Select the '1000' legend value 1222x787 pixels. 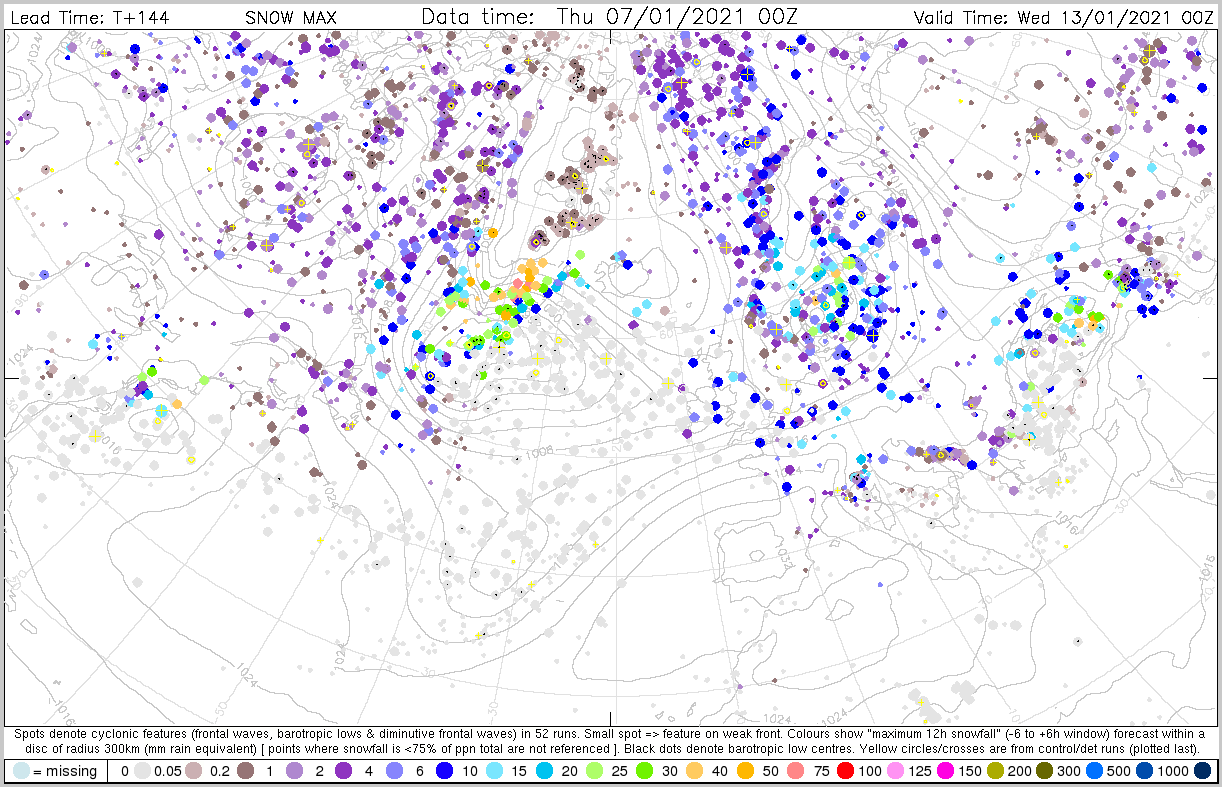click(x=1173, y=771)
